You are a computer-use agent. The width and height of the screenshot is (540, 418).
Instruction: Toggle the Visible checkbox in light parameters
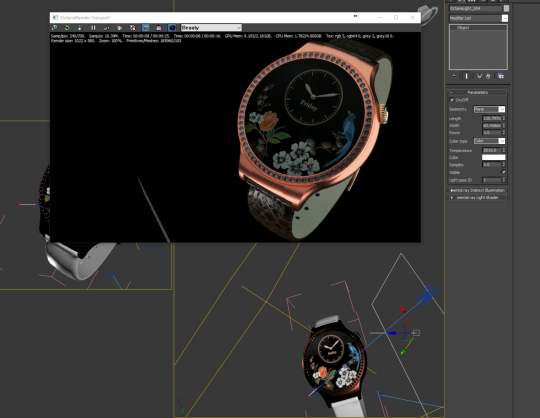[503, 172]
